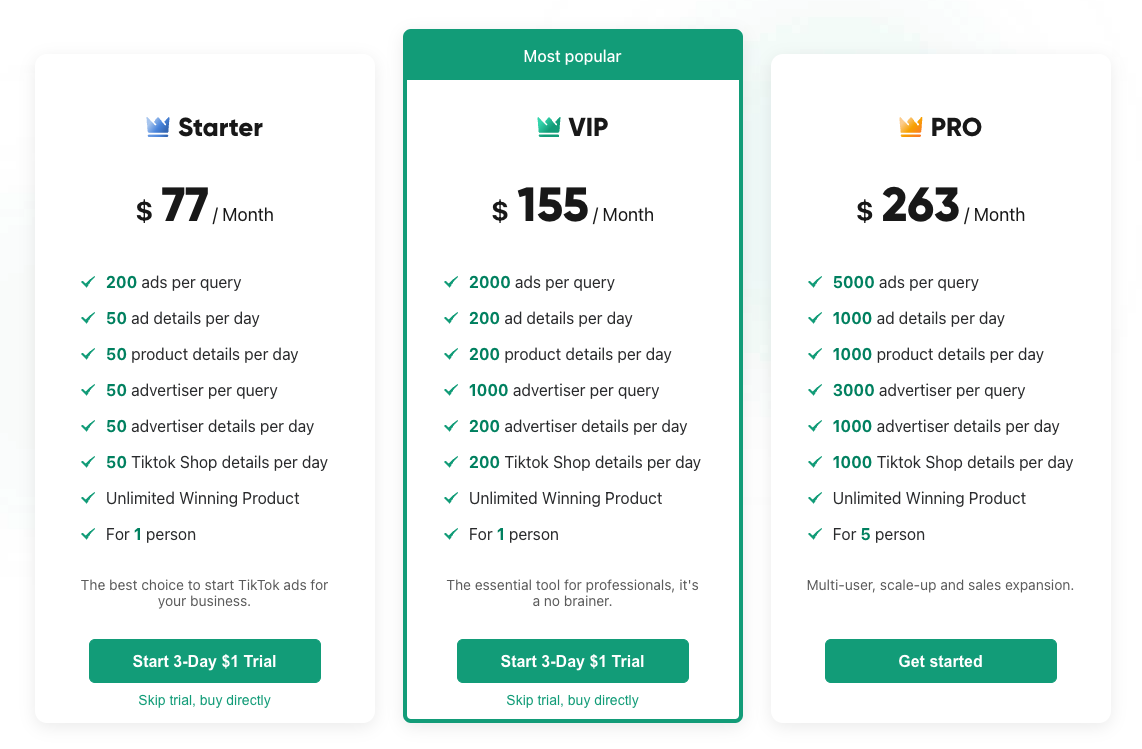
Task: Click the checkmark beside 200 ads per query
Action: tap(88, 282)
